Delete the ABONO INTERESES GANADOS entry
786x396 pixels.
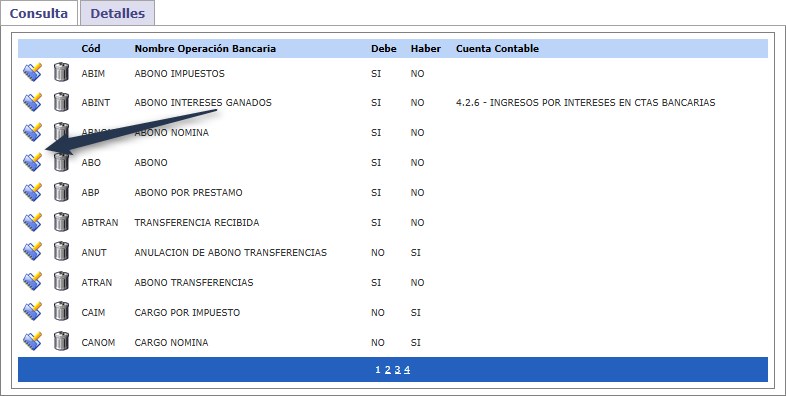point(61,102)
